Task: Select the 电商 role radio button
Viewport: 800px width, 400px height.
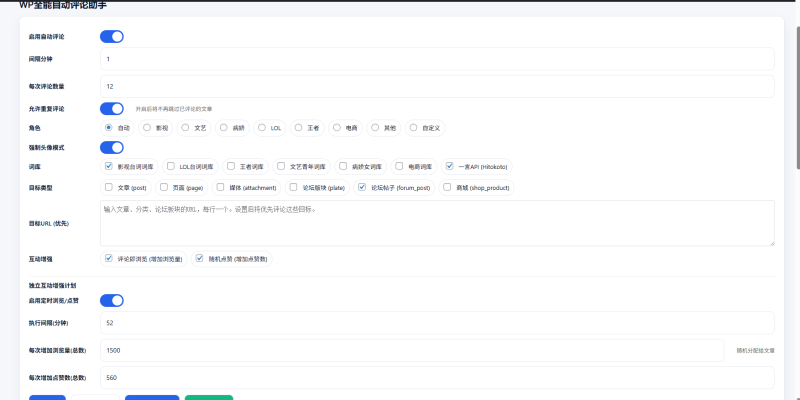Action: (337, 128)
